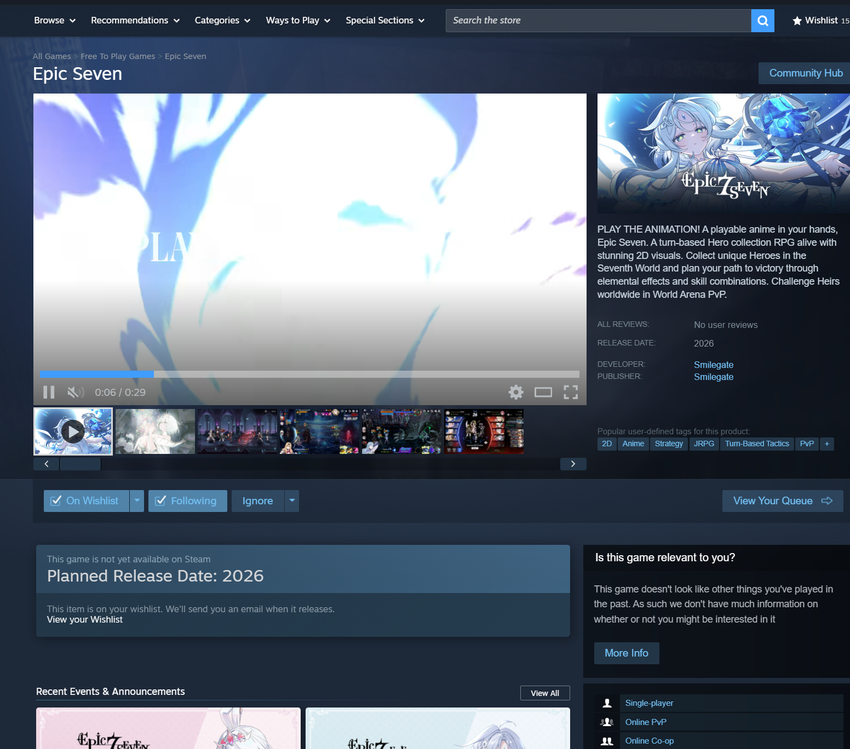Expand the Browse menu
Viewport: 850px width, 749px height.
point(55,21)
